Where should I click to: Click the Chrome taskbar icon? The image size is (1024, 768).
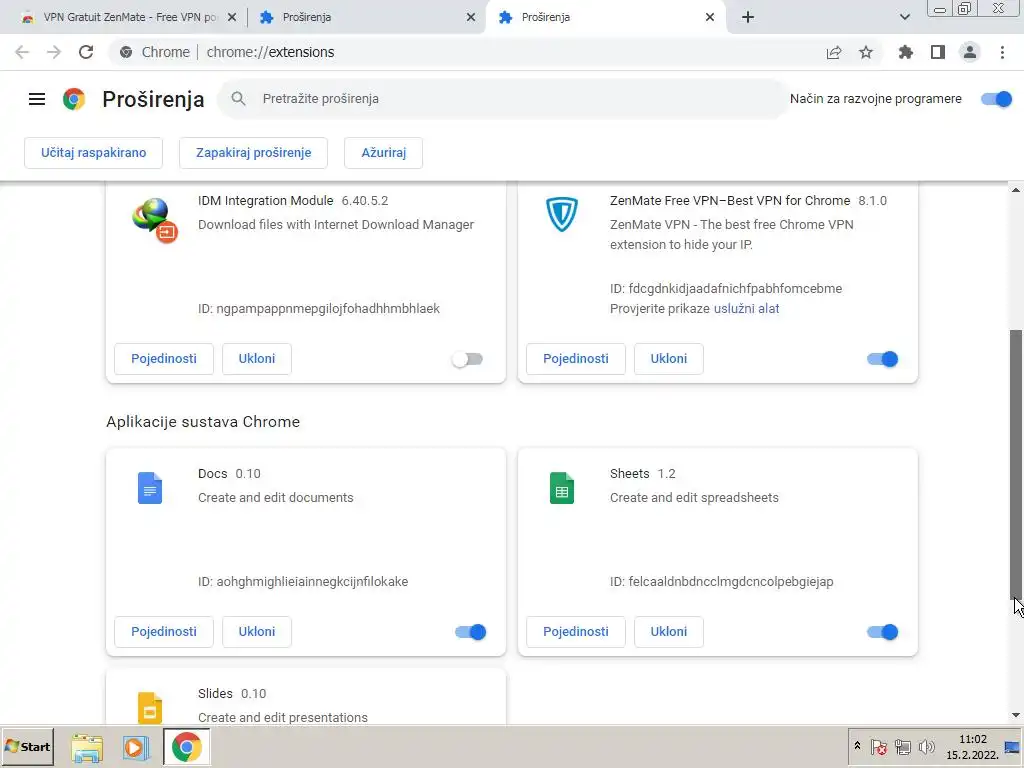coord(187,747)
